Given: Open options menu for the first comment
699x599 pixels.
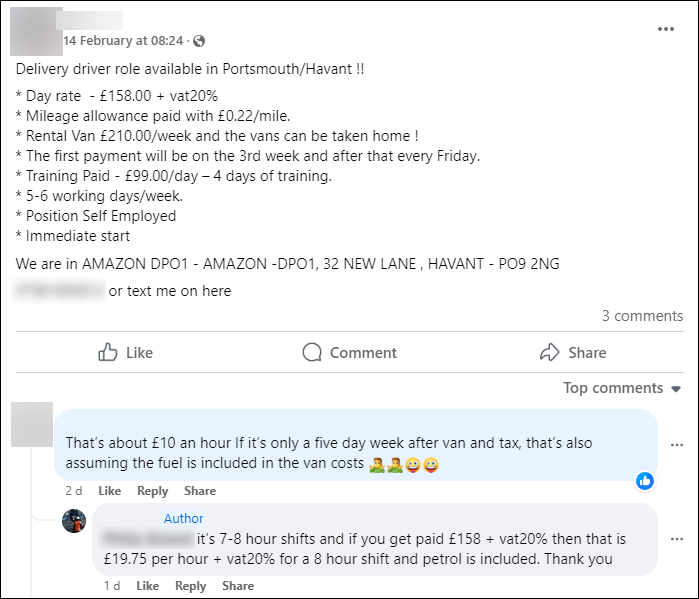Looking at the screenshot, I should coord(677,445).
